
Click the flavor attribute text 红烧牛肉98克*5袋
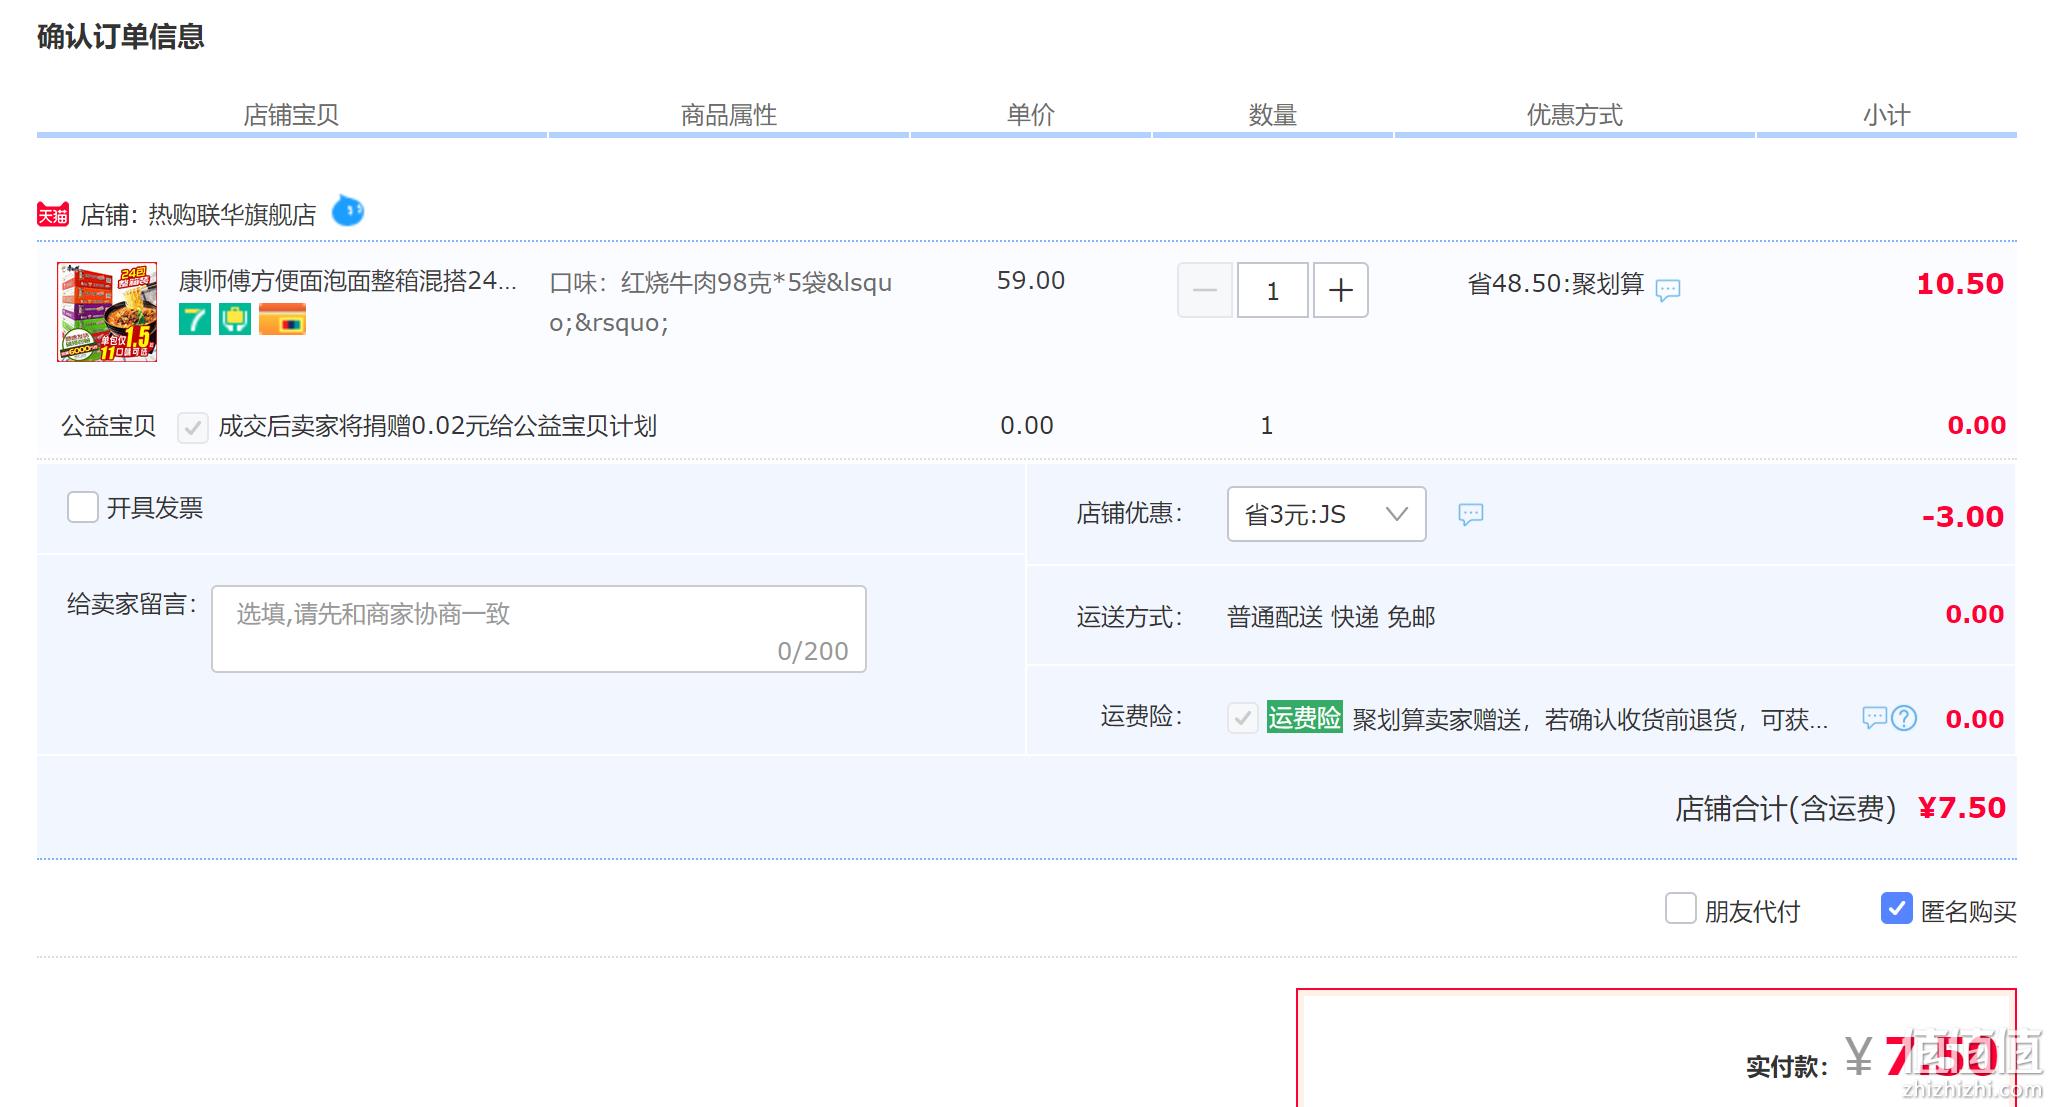pos(723,283)
